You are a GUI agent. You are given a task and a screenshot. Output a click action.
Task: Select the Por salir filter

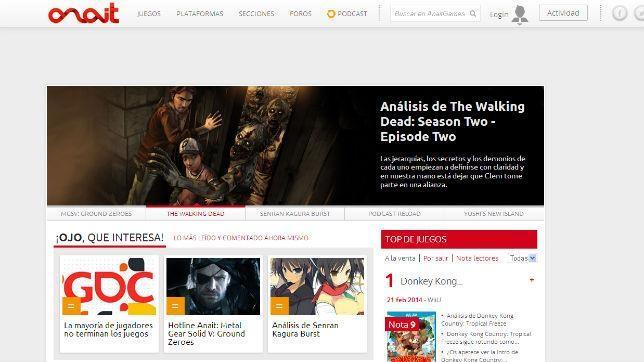click(x=435, y=258)
